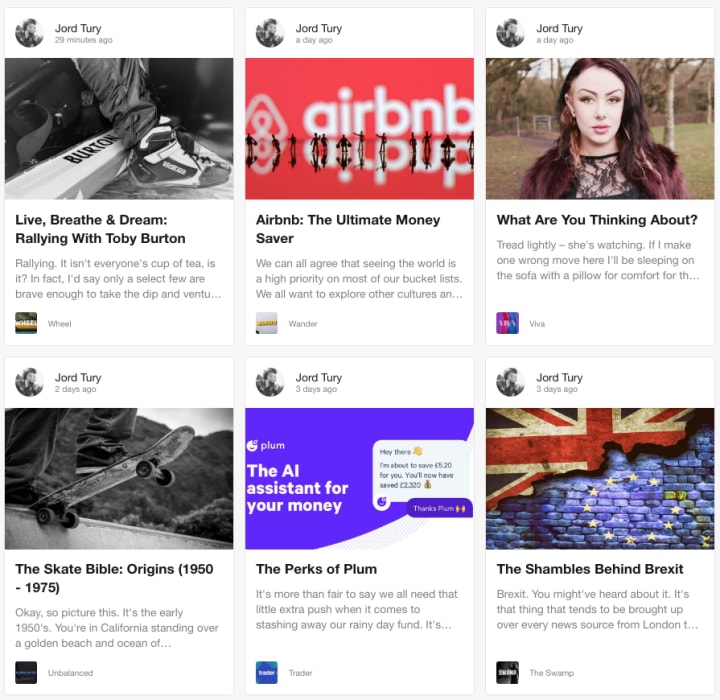
Task: Open the Union Jack Brexit cover image
Action: pyautogui.click(x=600, y=479)
